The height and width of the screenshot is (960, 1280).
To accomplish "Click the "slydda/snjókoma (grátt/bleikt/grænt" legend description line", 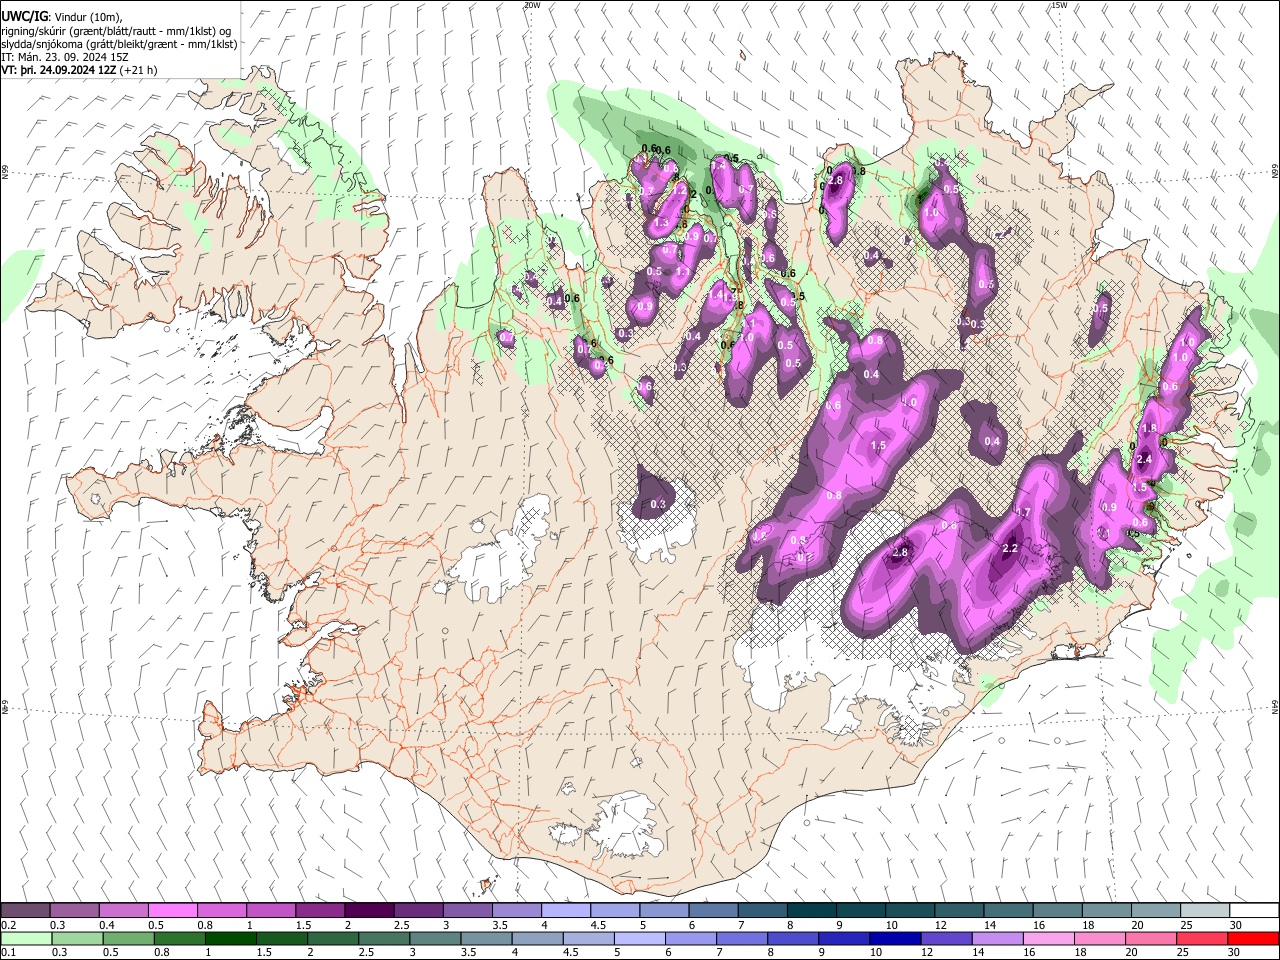I will click(x=119, y=44).
